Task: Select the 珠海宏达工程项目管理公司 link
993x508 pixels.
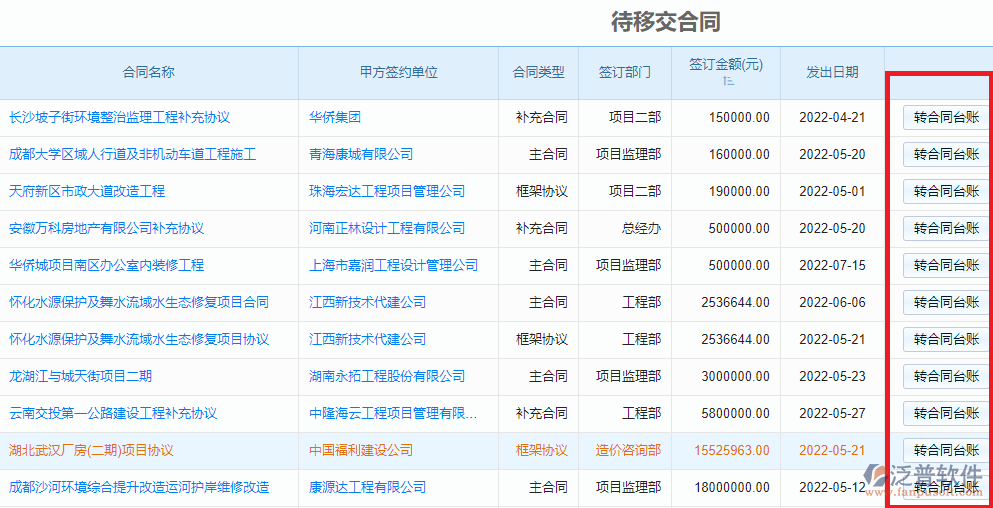Action: 386,191
